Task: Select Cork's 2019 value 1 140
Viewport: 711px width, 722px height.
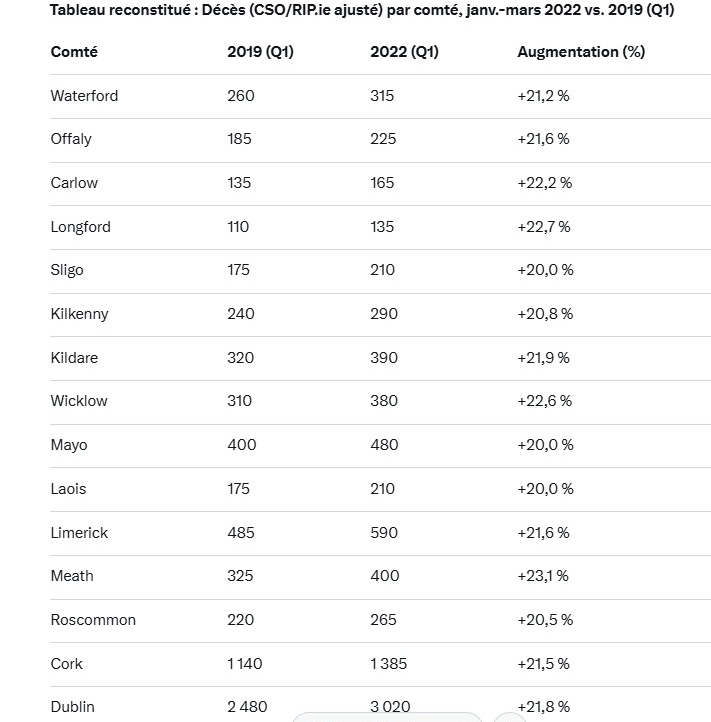Action: click(x=246, y=664)
